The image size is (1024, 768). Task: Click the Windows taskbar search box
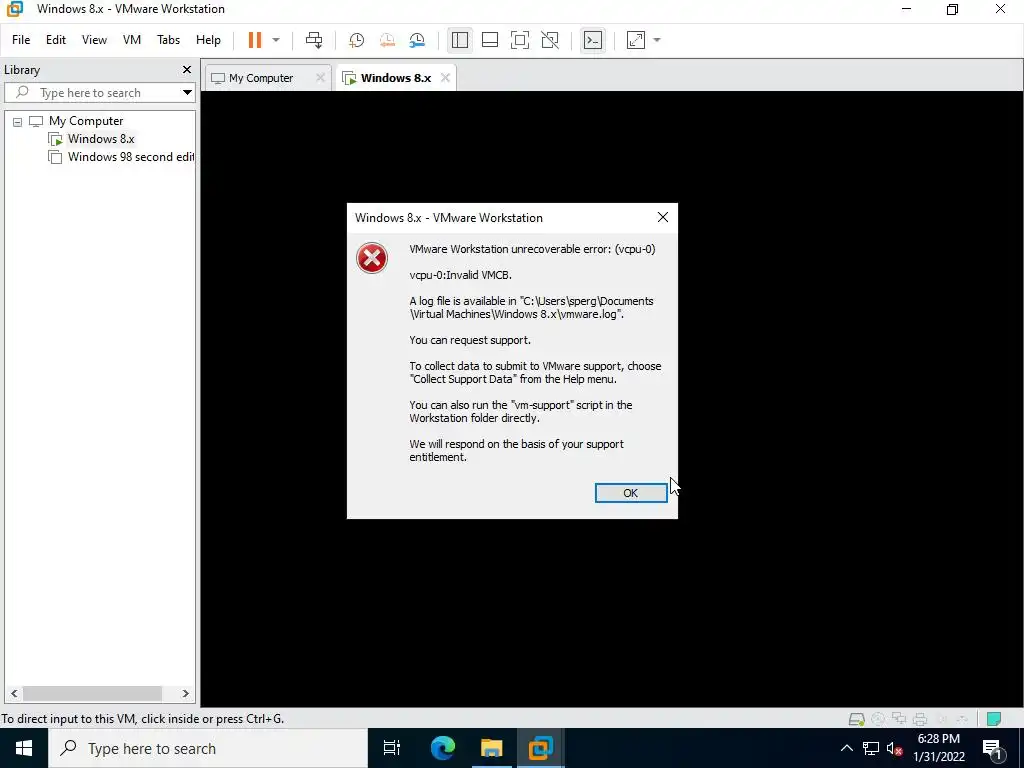[x=208, y=748]
